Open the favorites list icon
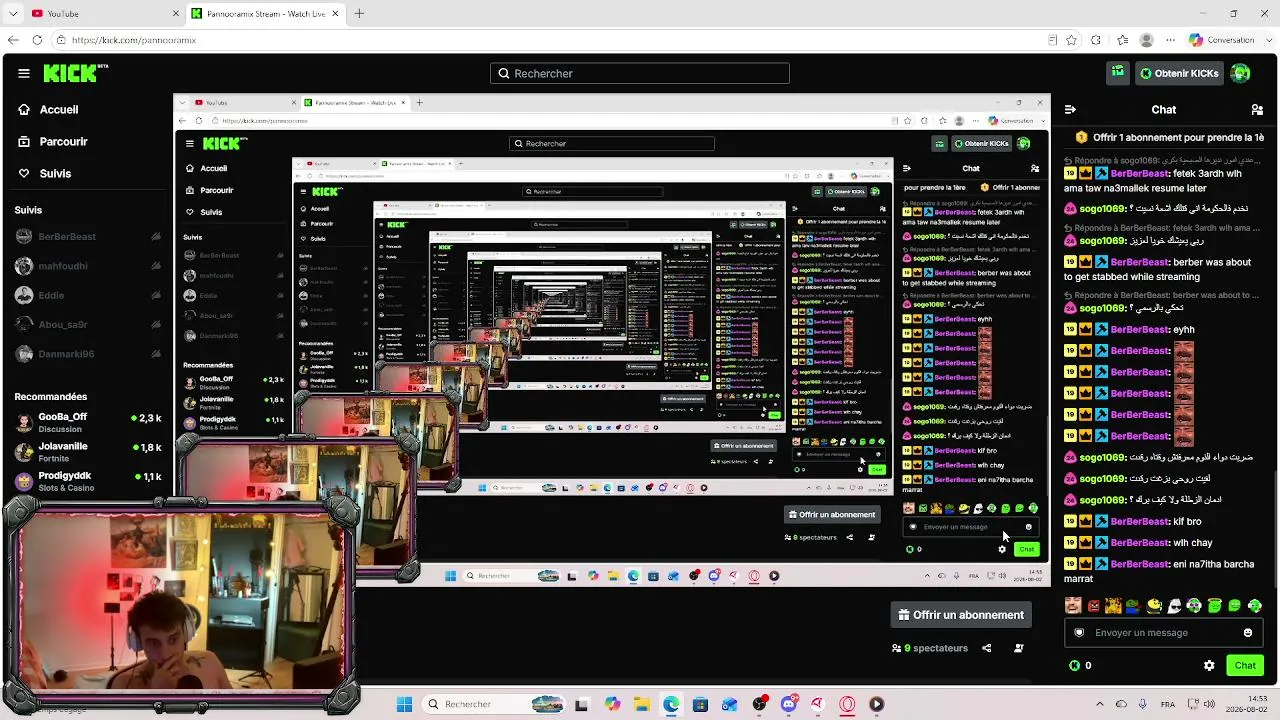Image resolution: width=1280 pixels, height=720 pixels. click(1121, 40)
